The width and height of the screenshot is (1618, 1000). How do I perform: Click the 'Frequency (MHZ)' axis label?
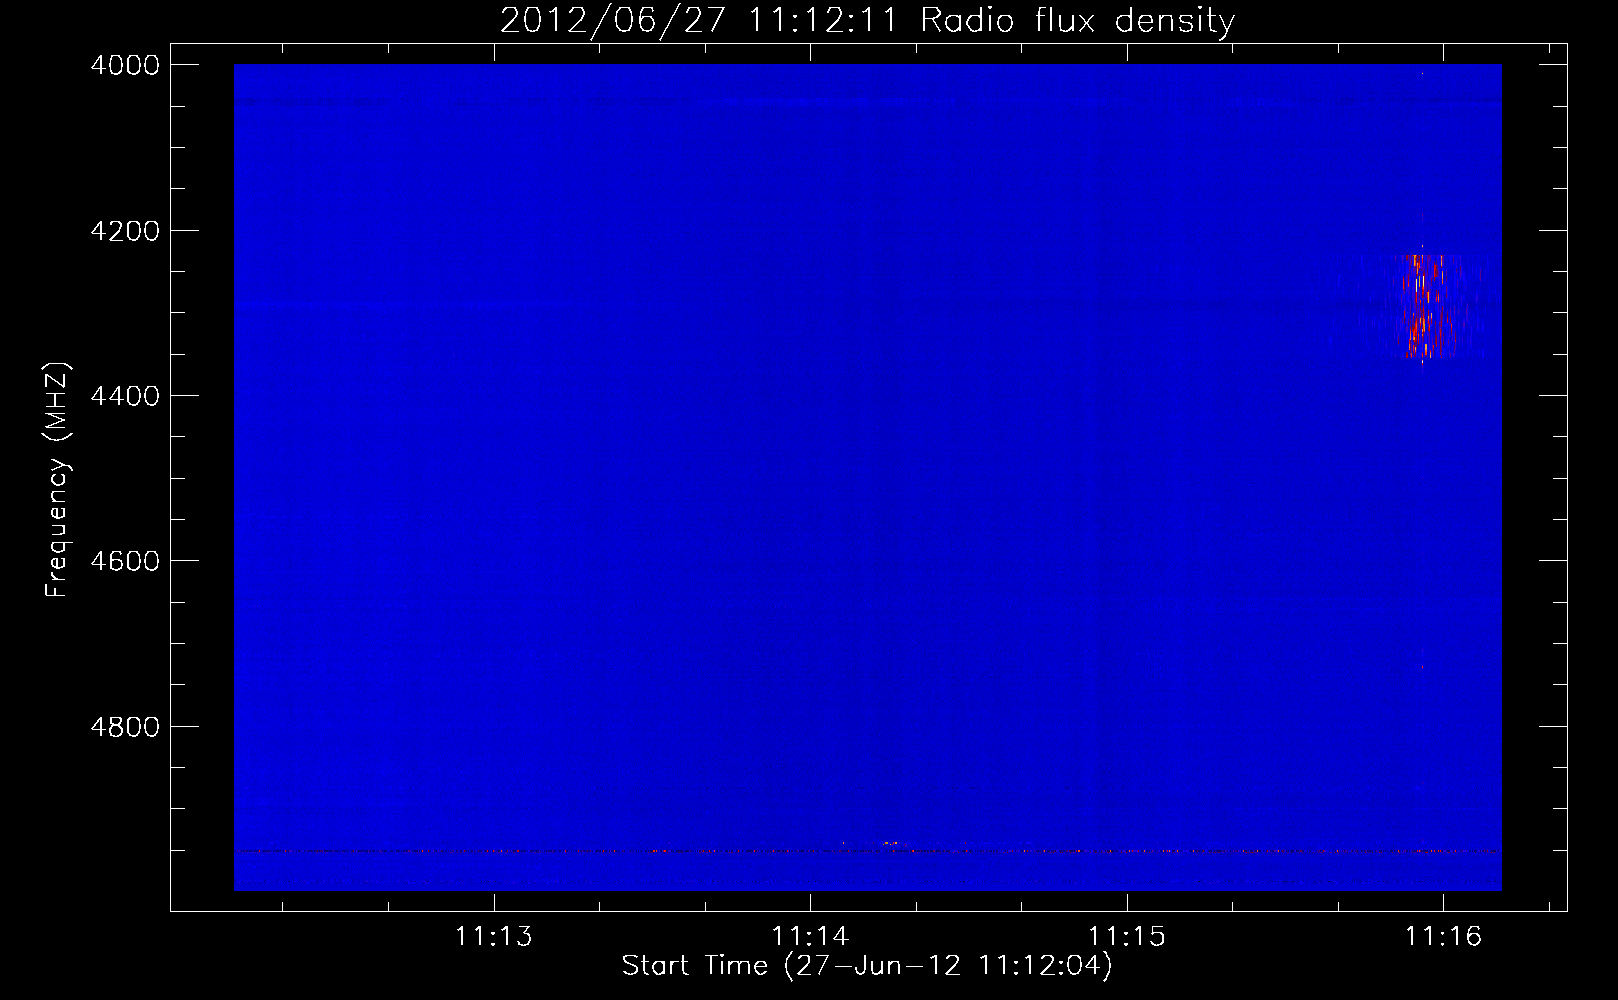point(58,480)
